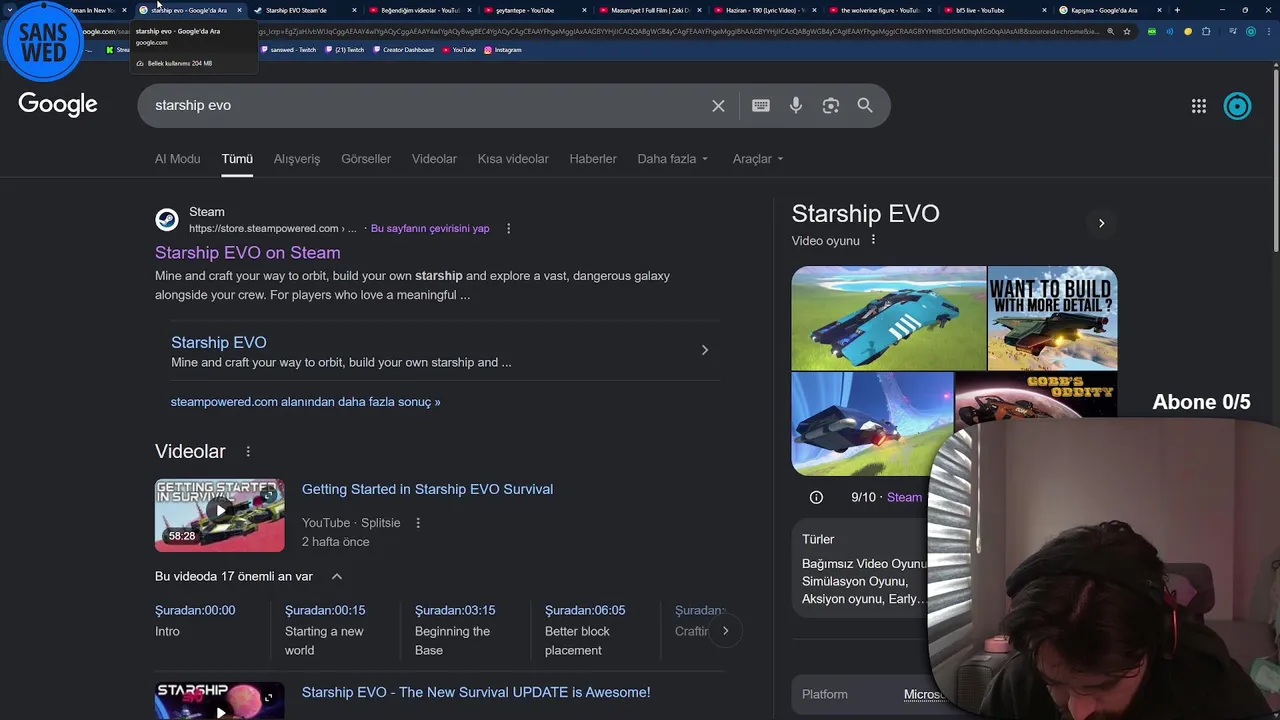The height and width of the screenshot is (720, 1280).
Task: Bookmark this page with the star icon
Action: 1127,31
